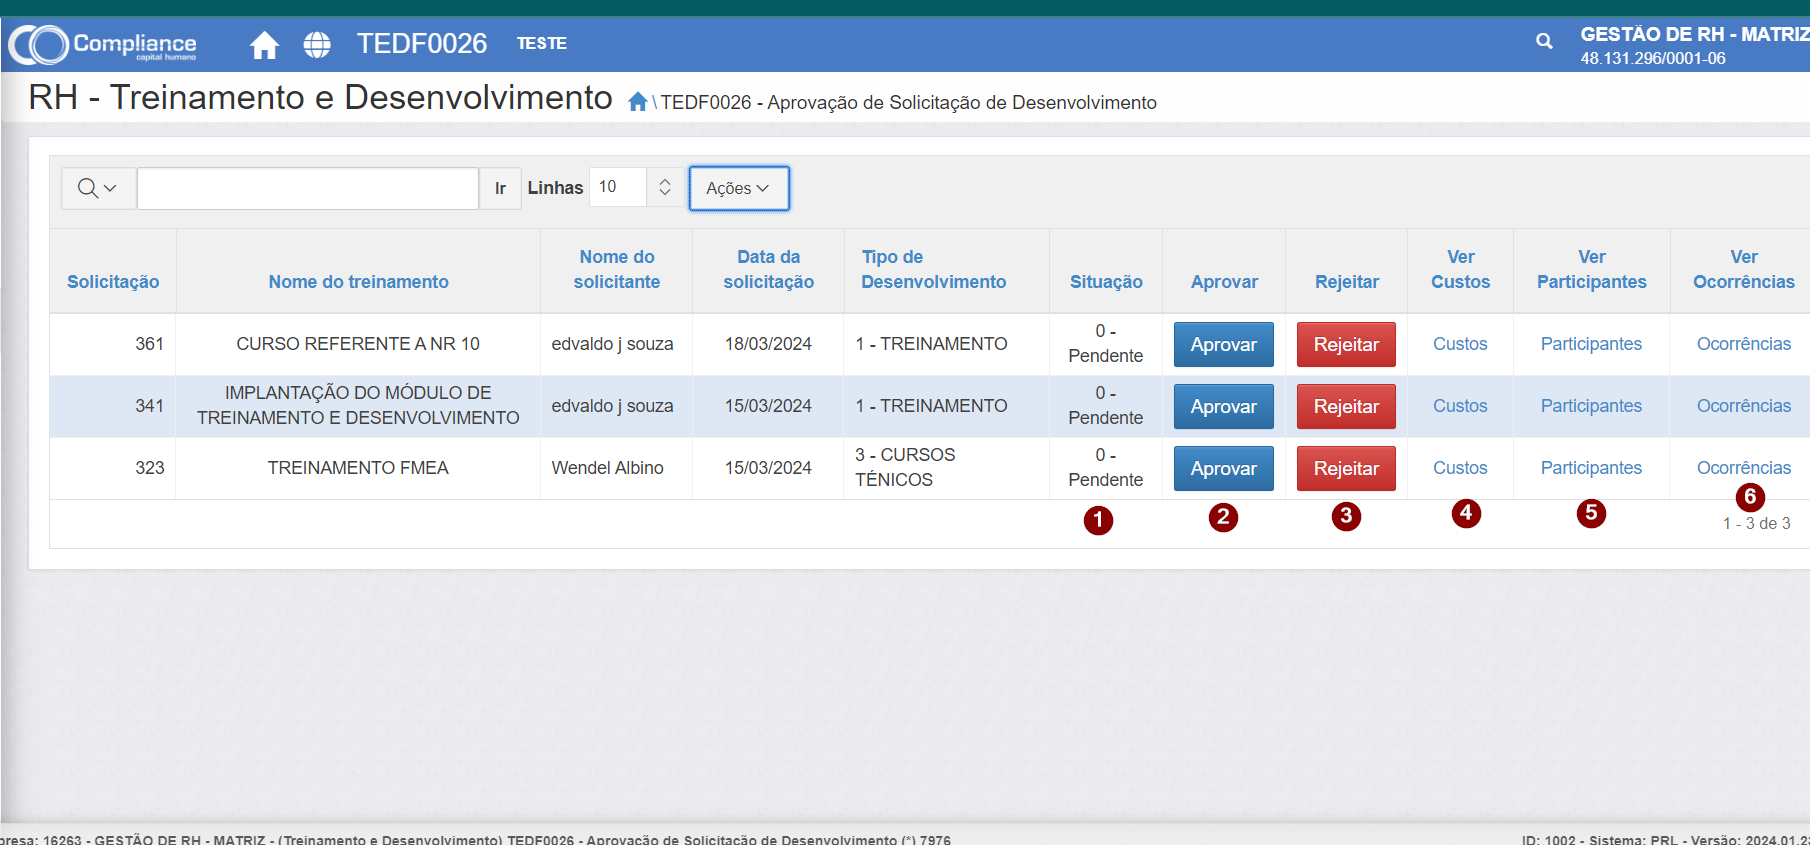Viewport: 1810px width, 845px height.
Task: Approve request 361
Action: (x=1224, y=344)
